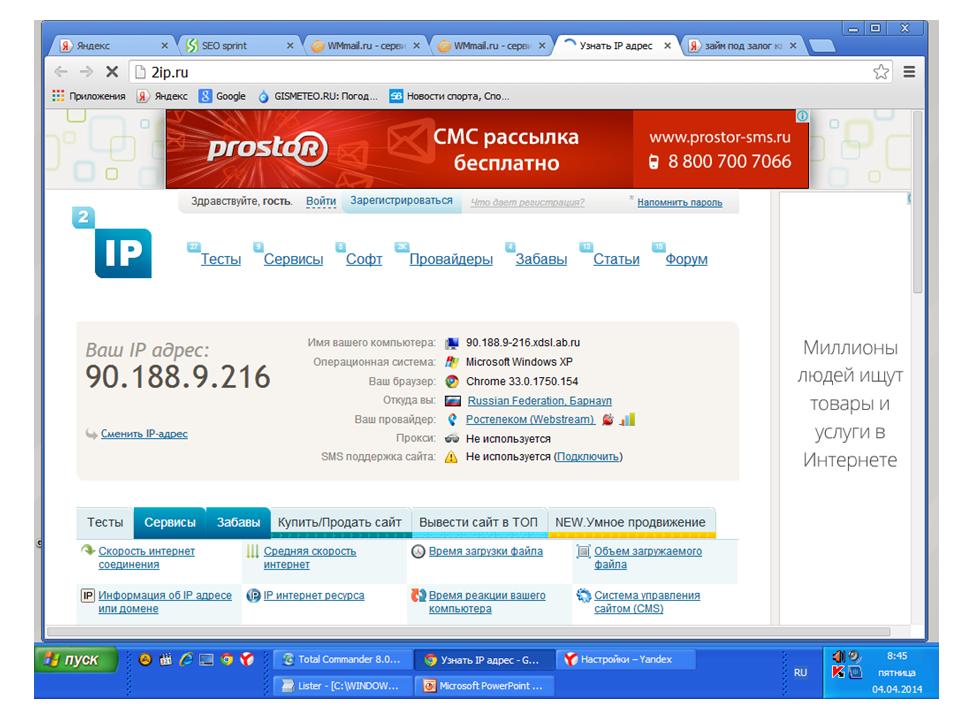Click the globe icon by IP интернет ресурса
Viewport: 960px width, 720px height.
point(253,595)
